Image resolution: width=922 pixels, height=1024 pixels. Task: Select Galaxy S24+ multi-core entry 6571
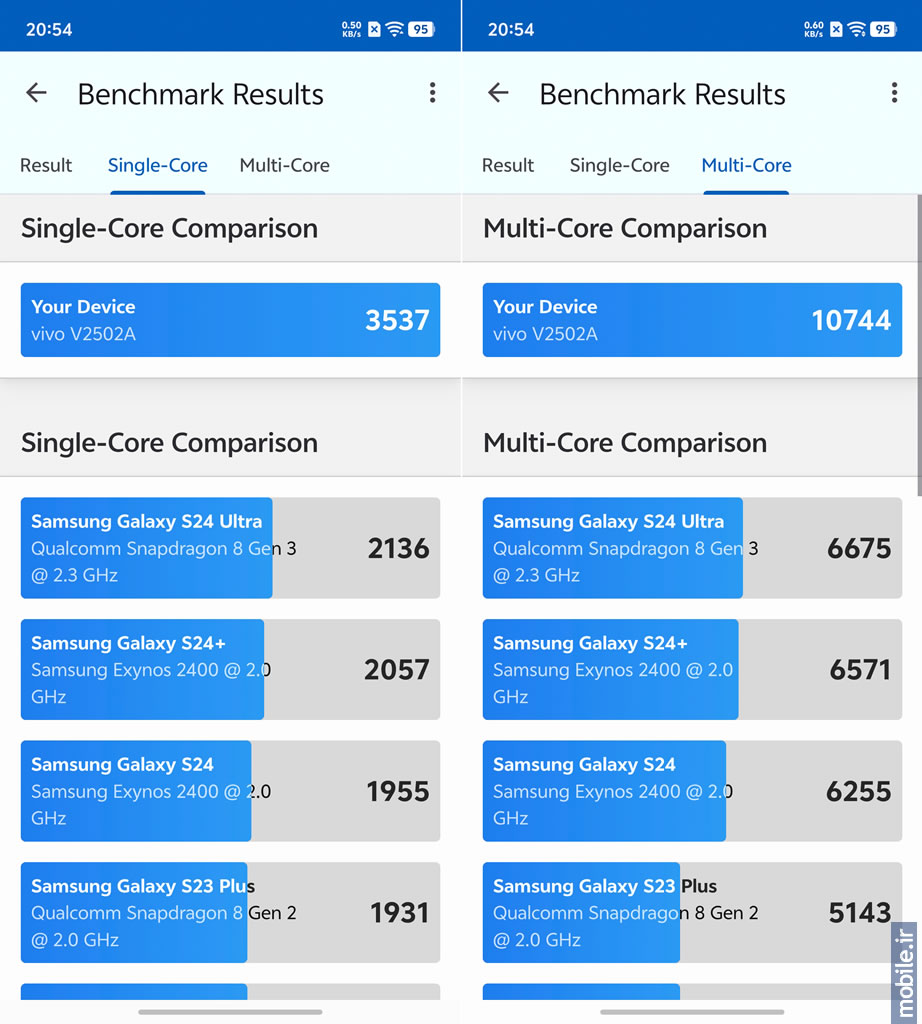[692, 669]
